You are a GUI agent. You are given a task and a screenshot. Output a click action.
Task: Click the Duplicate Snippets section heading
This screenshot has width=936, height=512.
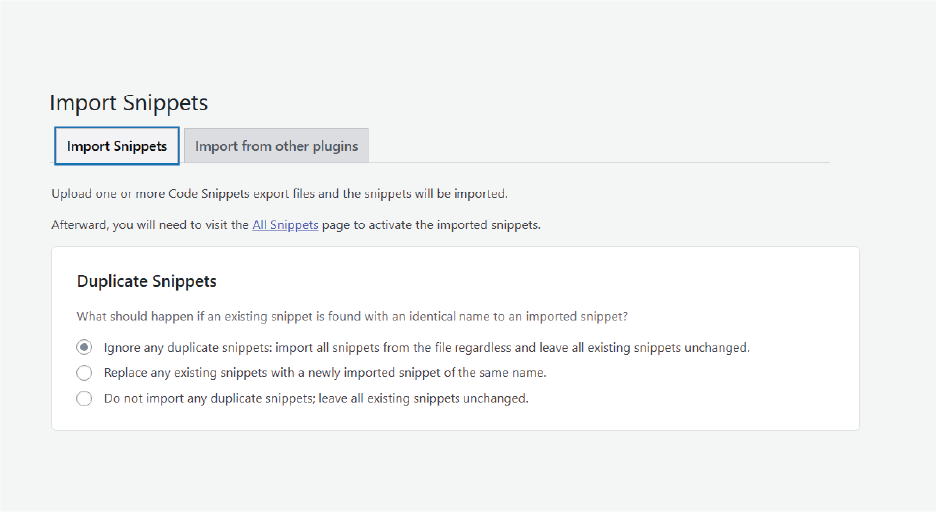tap(147, 281)
